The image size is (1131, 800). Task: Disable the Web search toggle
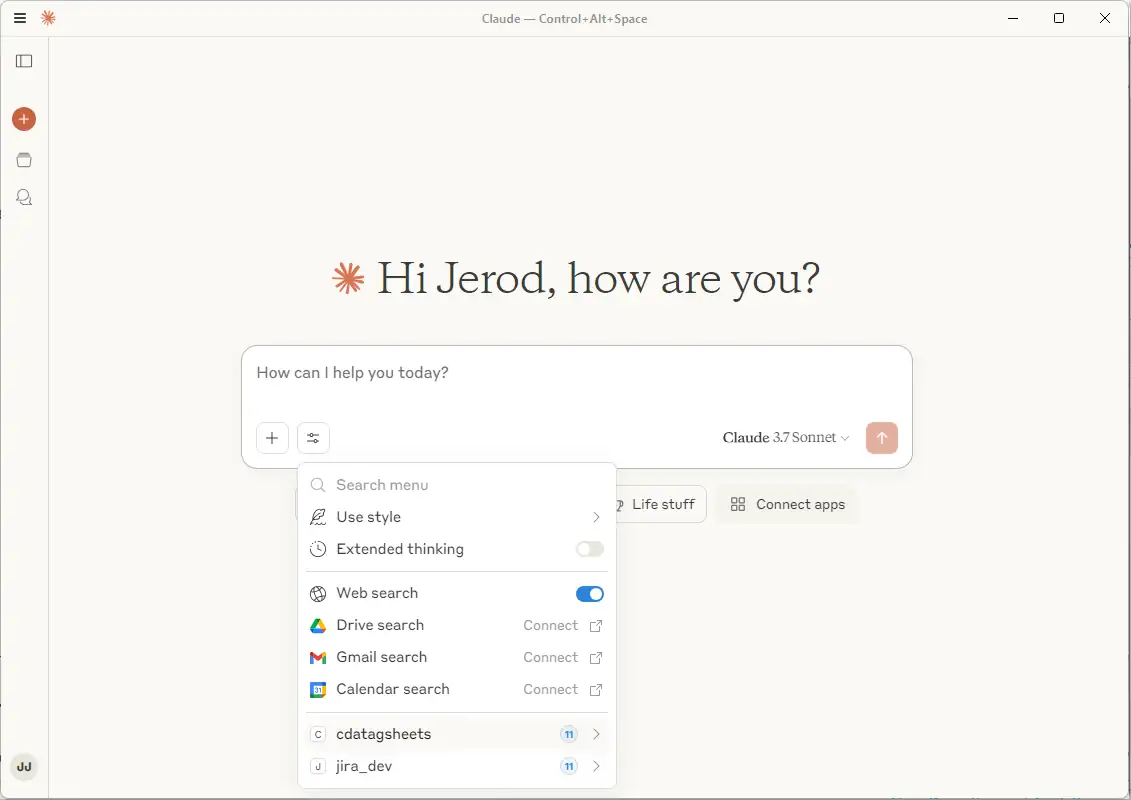(x=589, y=594)
